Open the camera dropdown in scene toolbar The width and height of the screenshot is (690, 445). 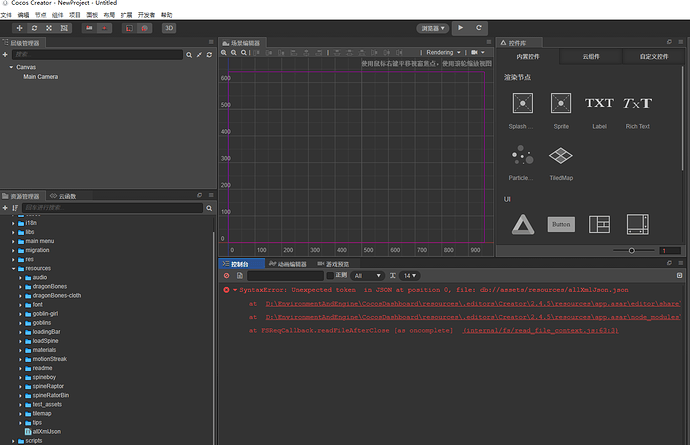pyautogui.click(x=478, y=52)
